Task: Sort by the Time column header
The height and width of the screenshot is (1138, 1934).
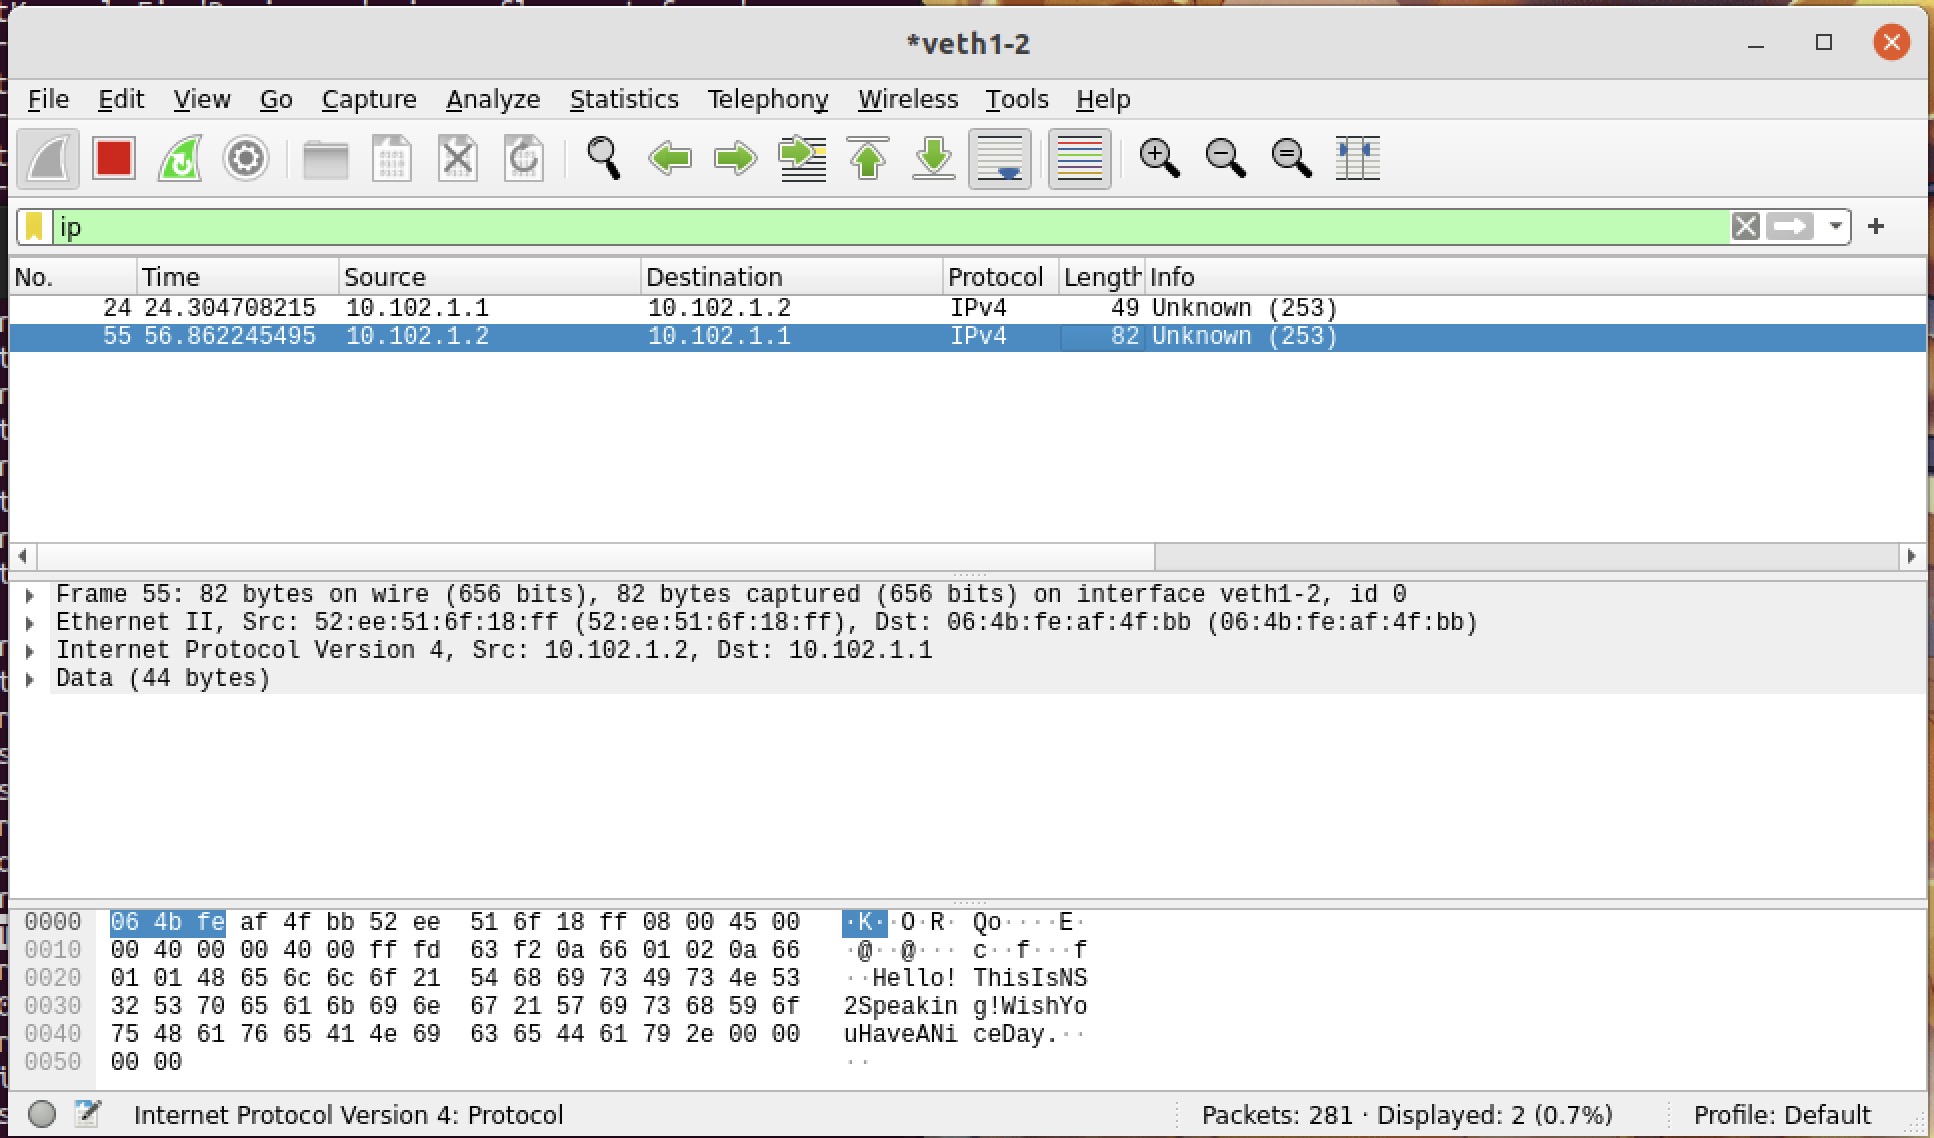Action: [237, 277]
